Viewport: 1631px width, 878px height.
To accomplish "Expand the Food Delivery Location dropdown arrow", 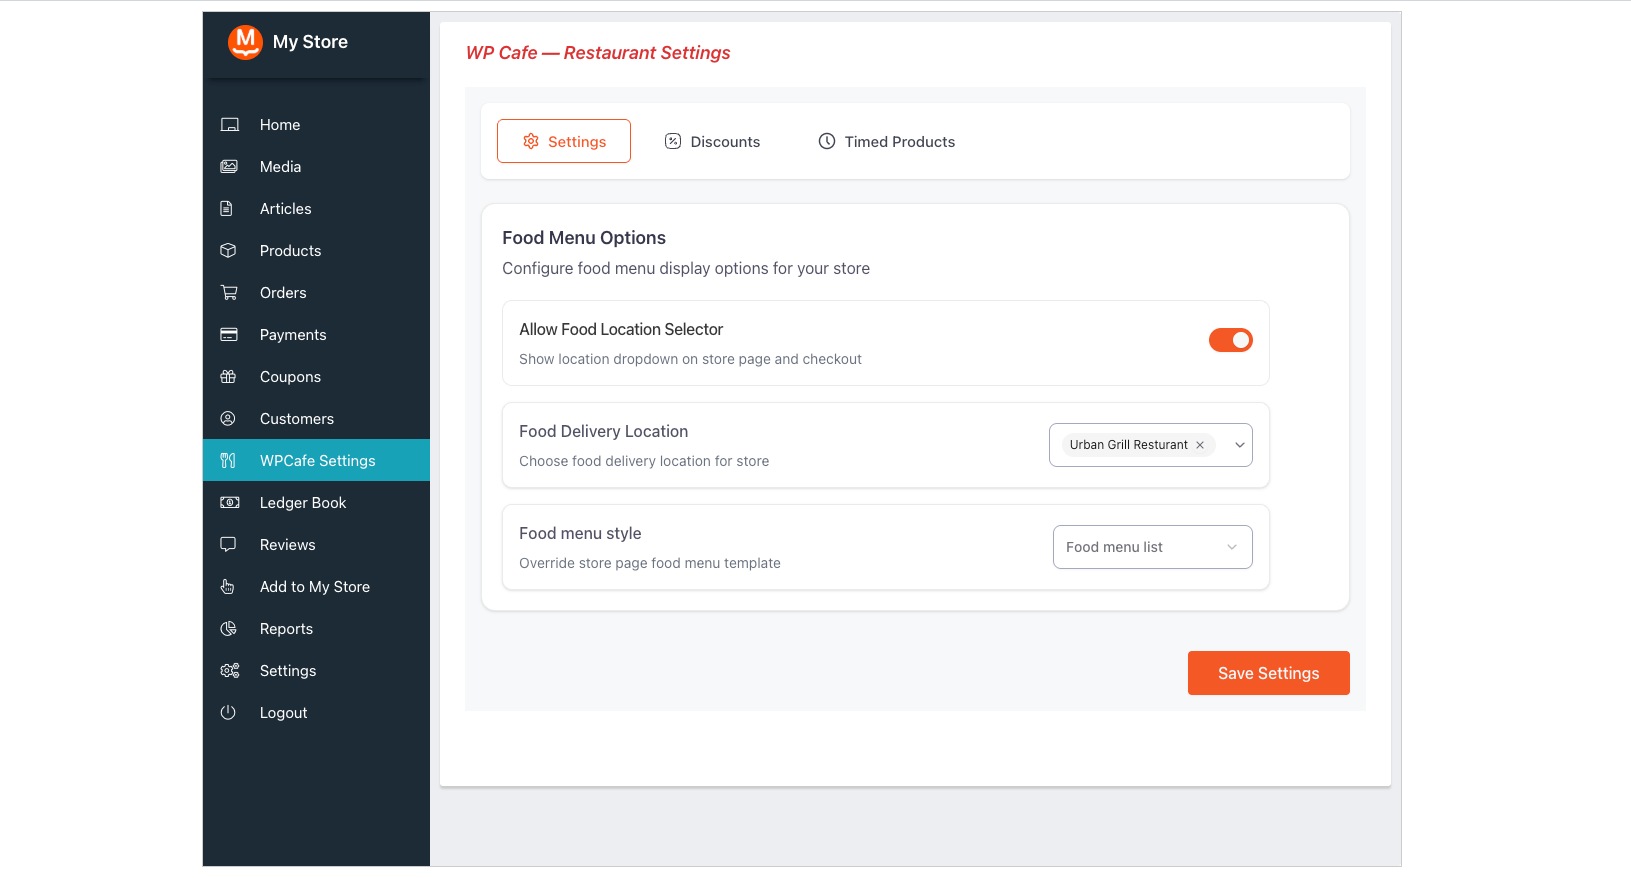I will pos(1240,445).
